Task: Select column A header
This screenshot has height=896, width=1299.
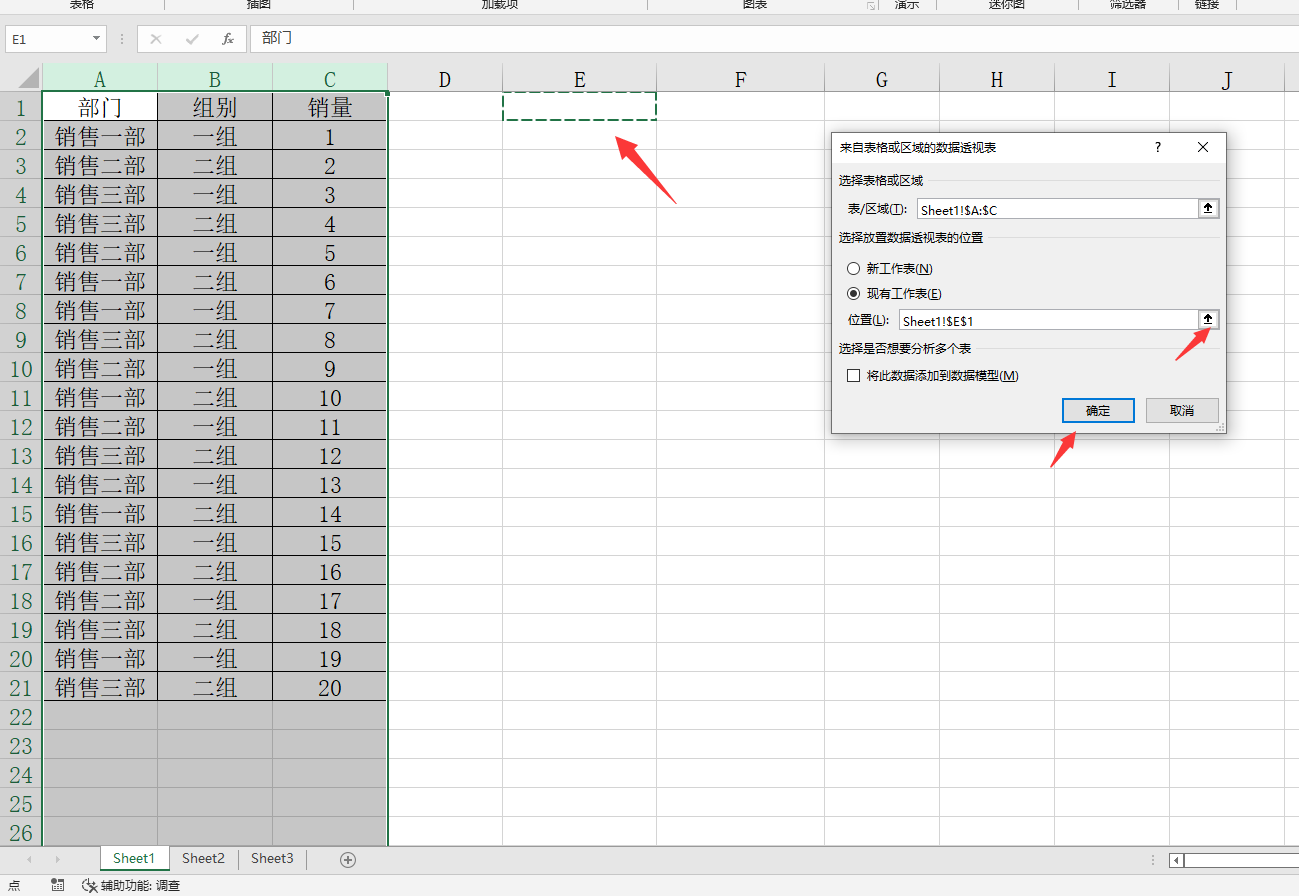Action: [100, 79]
